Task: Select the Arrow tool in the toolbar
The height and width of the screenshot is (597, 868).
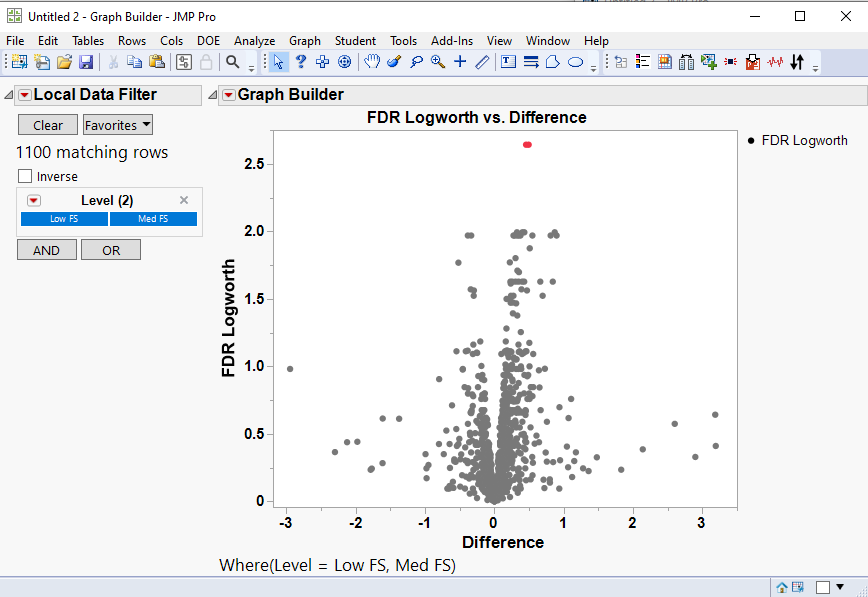Action: tap(278, 62)
